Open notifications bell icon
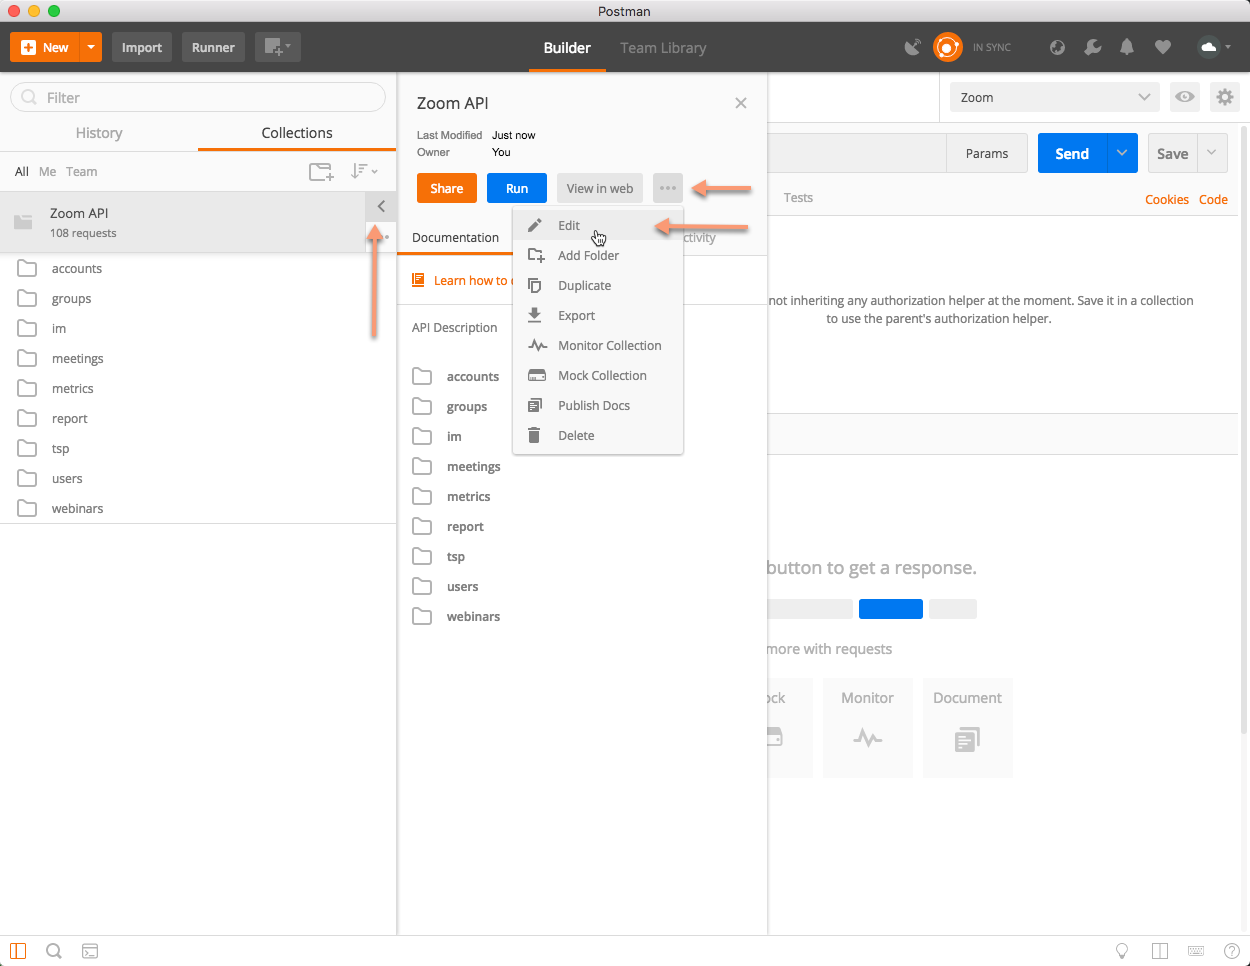Viewport: 1250px width, 966px height. pos(1127,47)
